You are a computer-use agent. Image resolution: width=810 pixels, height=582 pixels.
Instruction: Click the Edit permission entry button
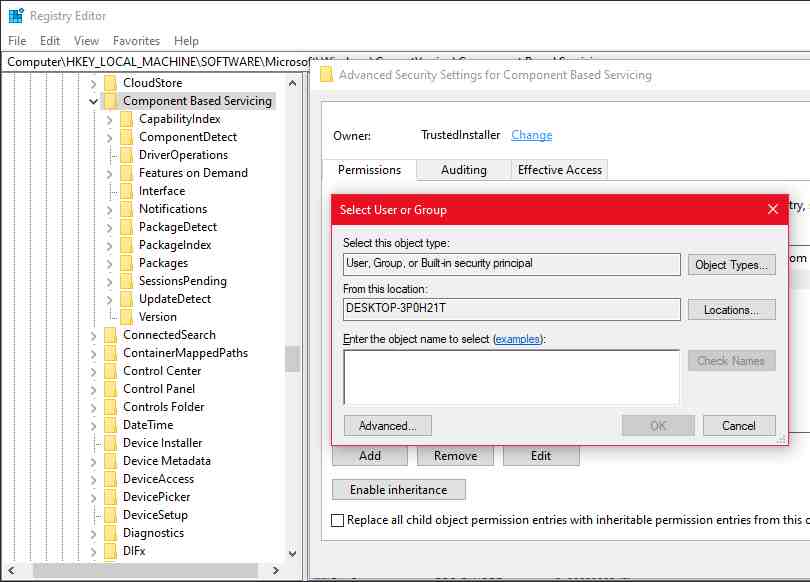point(541,456)
